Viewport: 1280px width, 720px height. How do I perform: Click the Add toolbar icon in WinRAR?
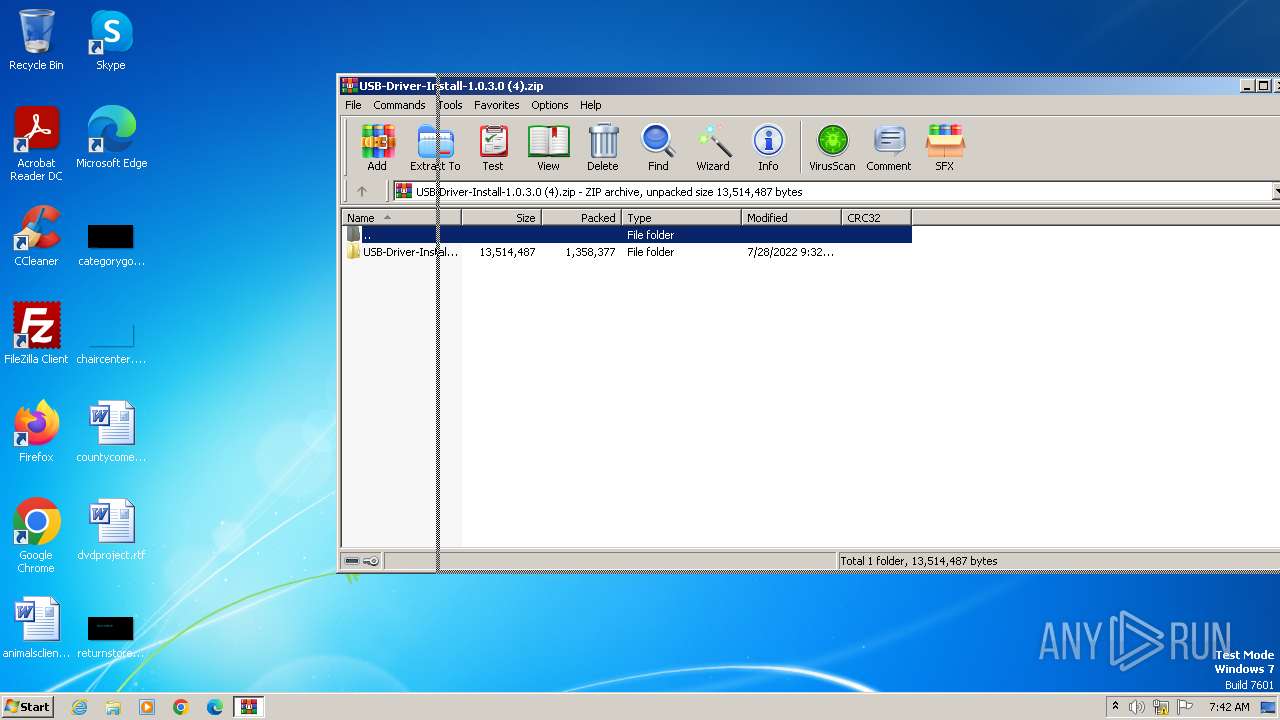point(377,148)
